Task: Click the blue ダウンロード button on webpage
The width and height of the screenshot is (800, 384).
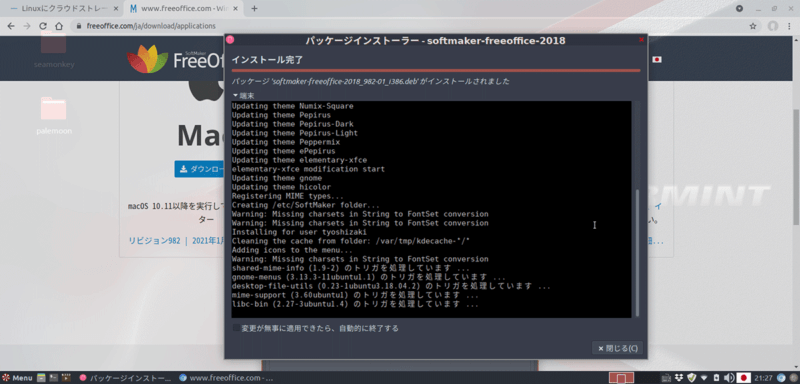Action: click(x=199, y=169)
